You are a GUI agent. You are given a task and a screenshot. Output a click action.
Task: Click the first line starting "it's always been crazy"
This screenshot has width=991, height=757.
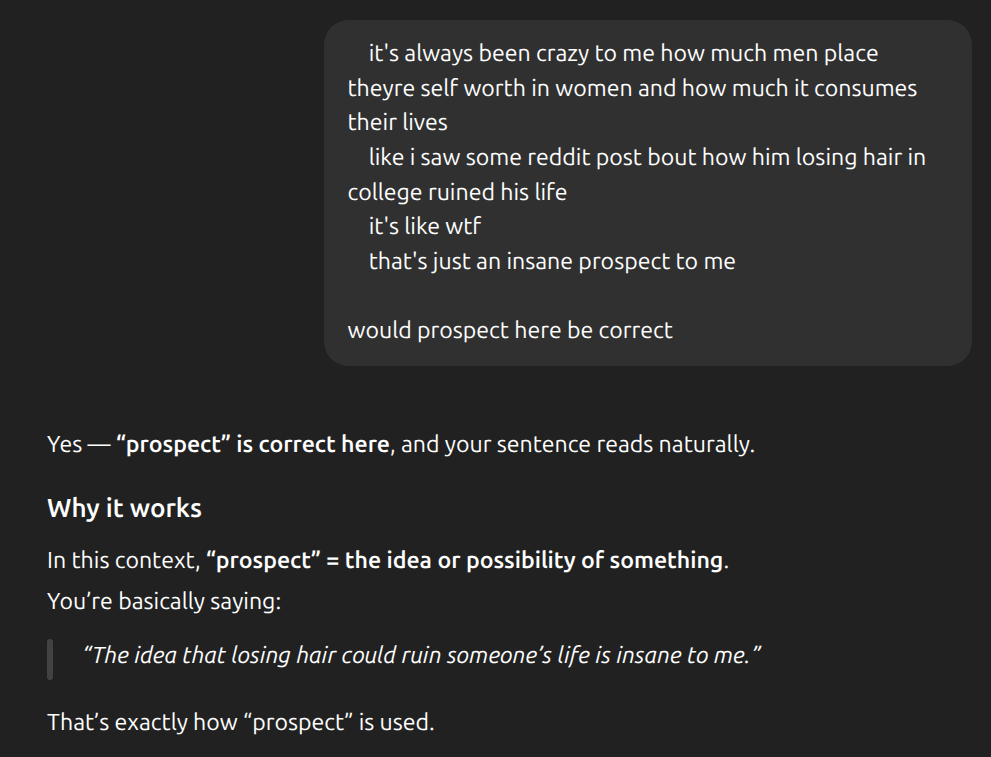point(622,54)
